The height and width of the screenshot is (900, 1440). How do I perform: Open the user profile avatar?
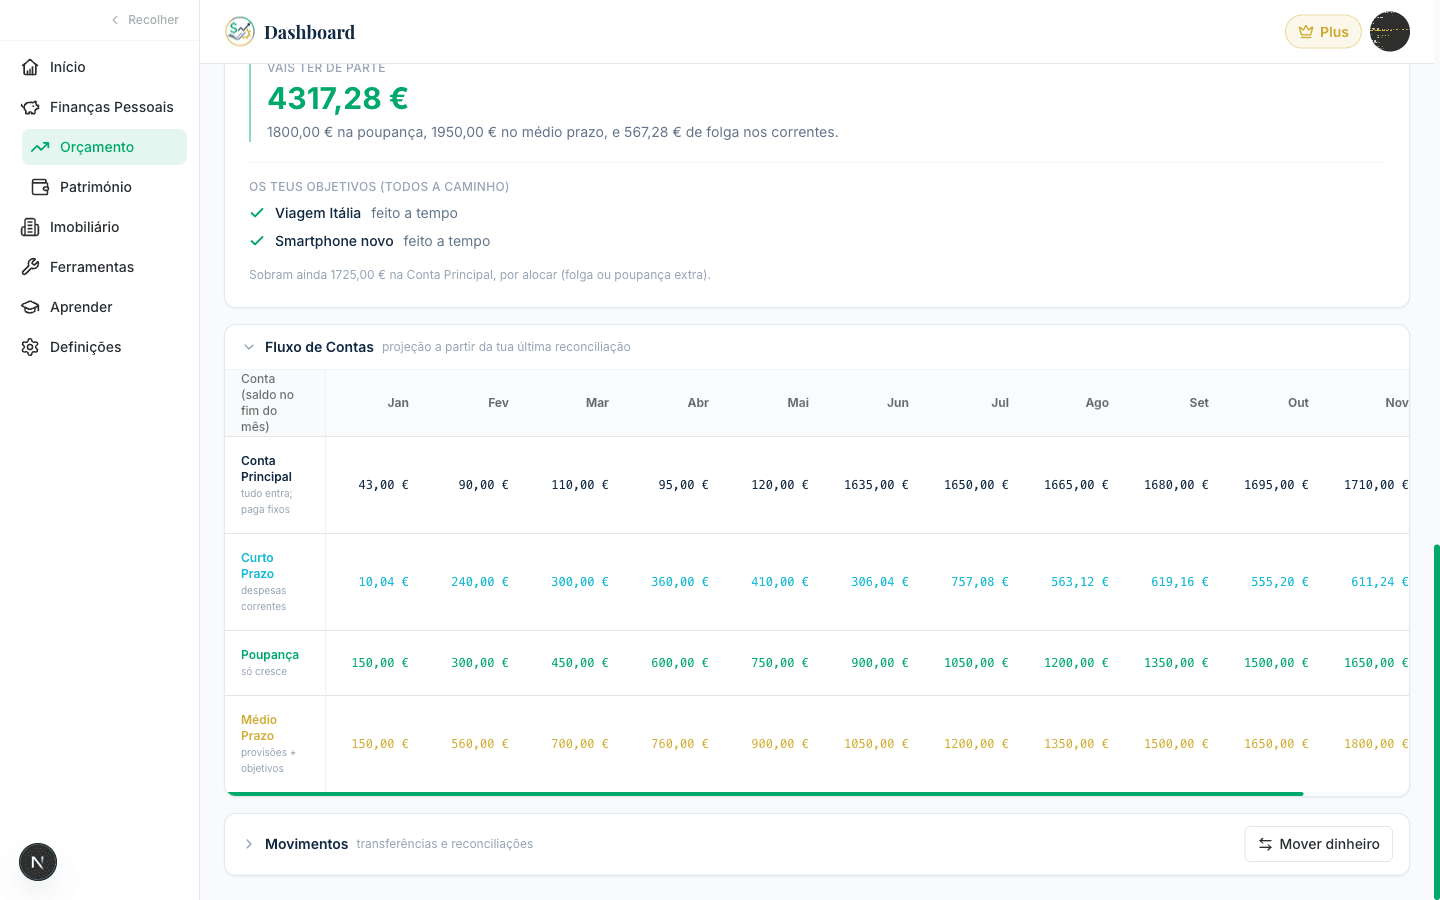pyautogui.click(x=1390, y=32)
